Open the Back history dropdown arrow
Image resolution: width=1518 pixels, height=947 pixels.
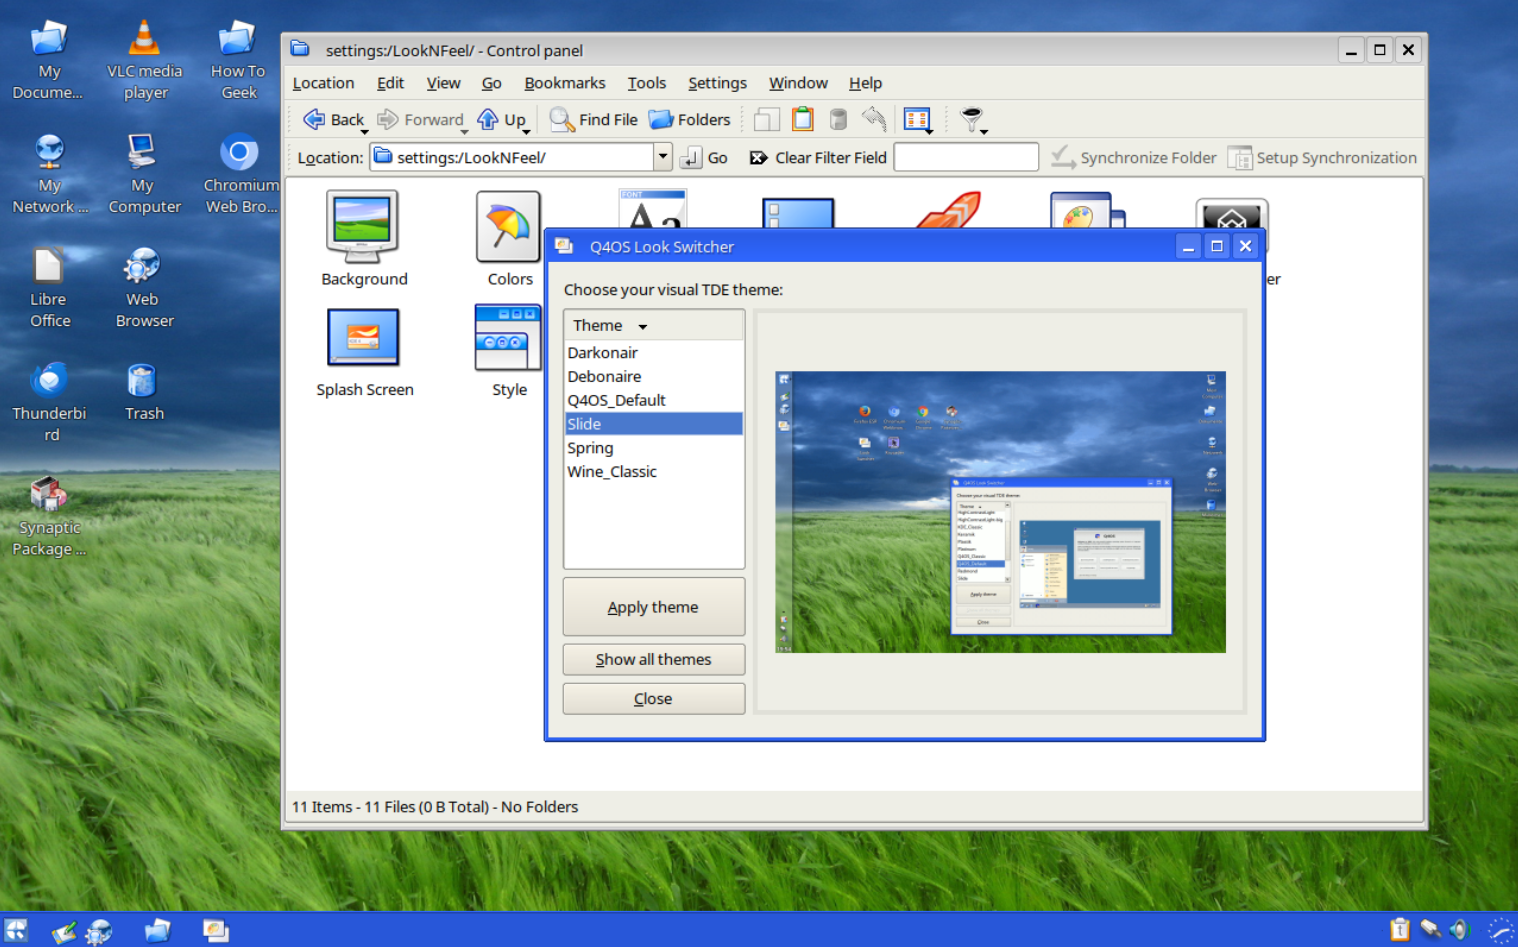(365, 132)
